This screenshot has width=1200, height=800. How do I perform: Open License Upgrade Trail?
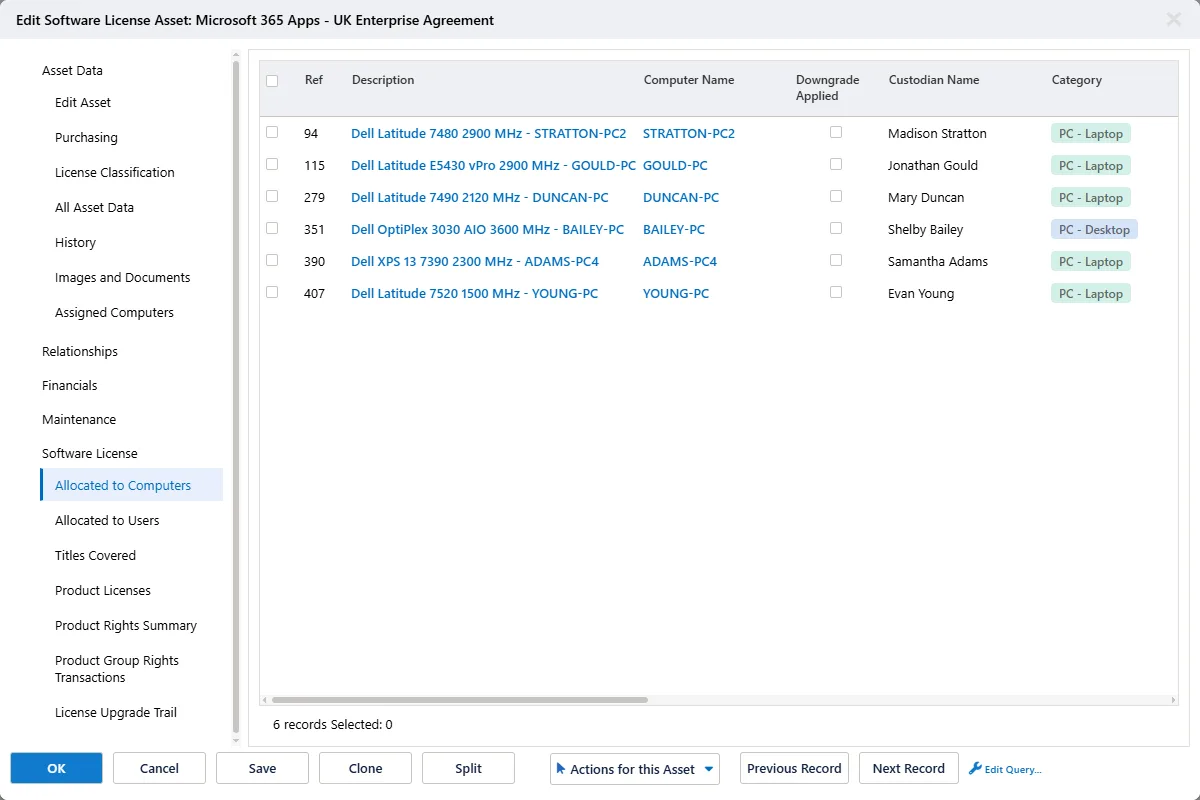tap(116, 713)
